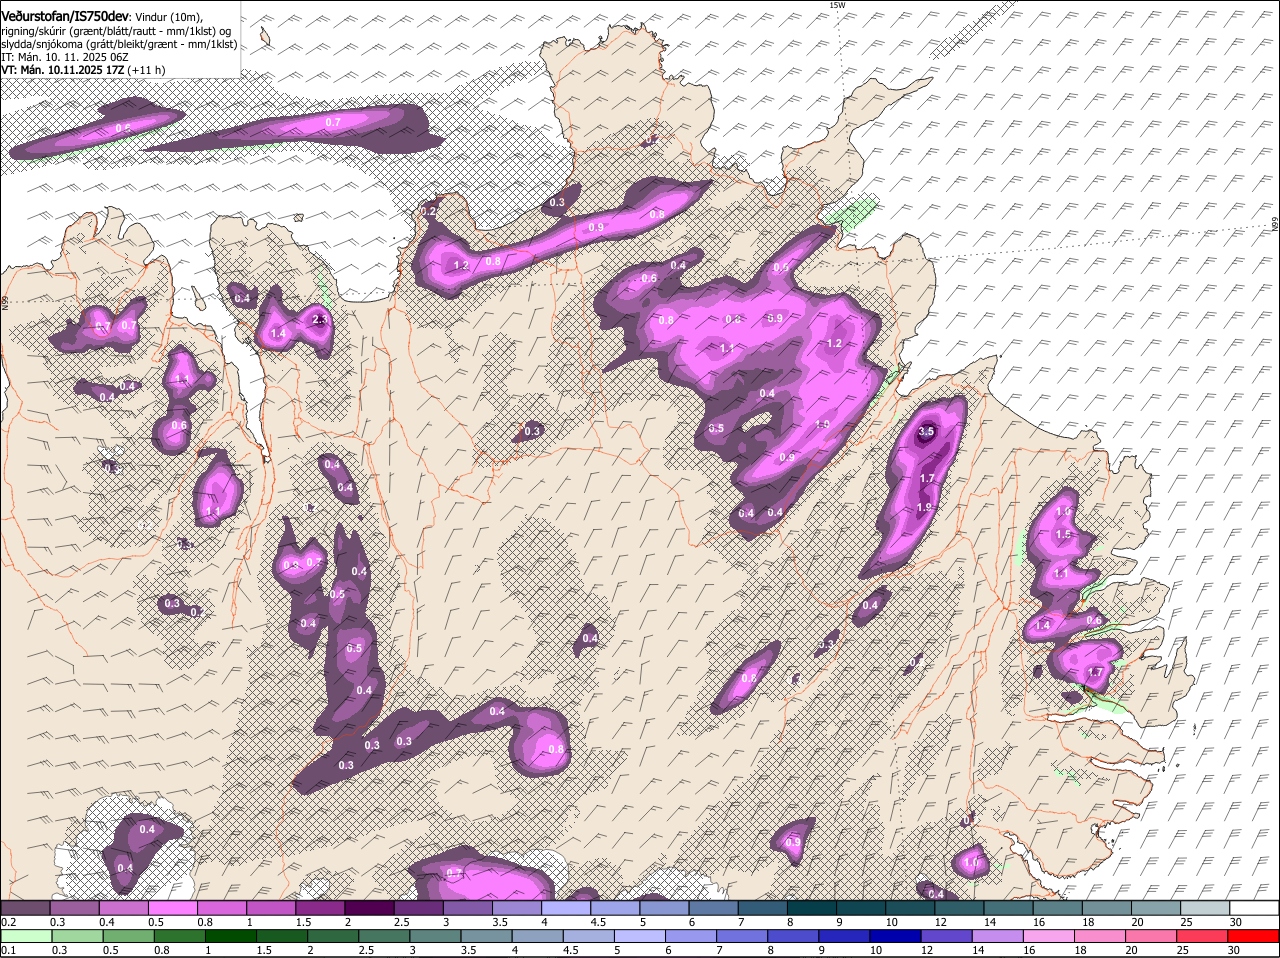Pick the dark green lower-row swatch starting at 1
Viewport: 1280px width, 958px height.
[x=231, y=937]
